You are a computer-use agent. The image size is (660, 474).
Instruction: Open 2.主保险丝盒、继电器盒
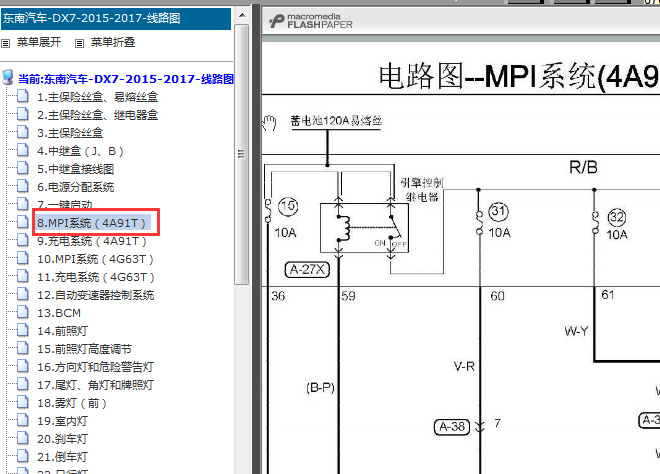pyautogui.click(x=97, y=115)
